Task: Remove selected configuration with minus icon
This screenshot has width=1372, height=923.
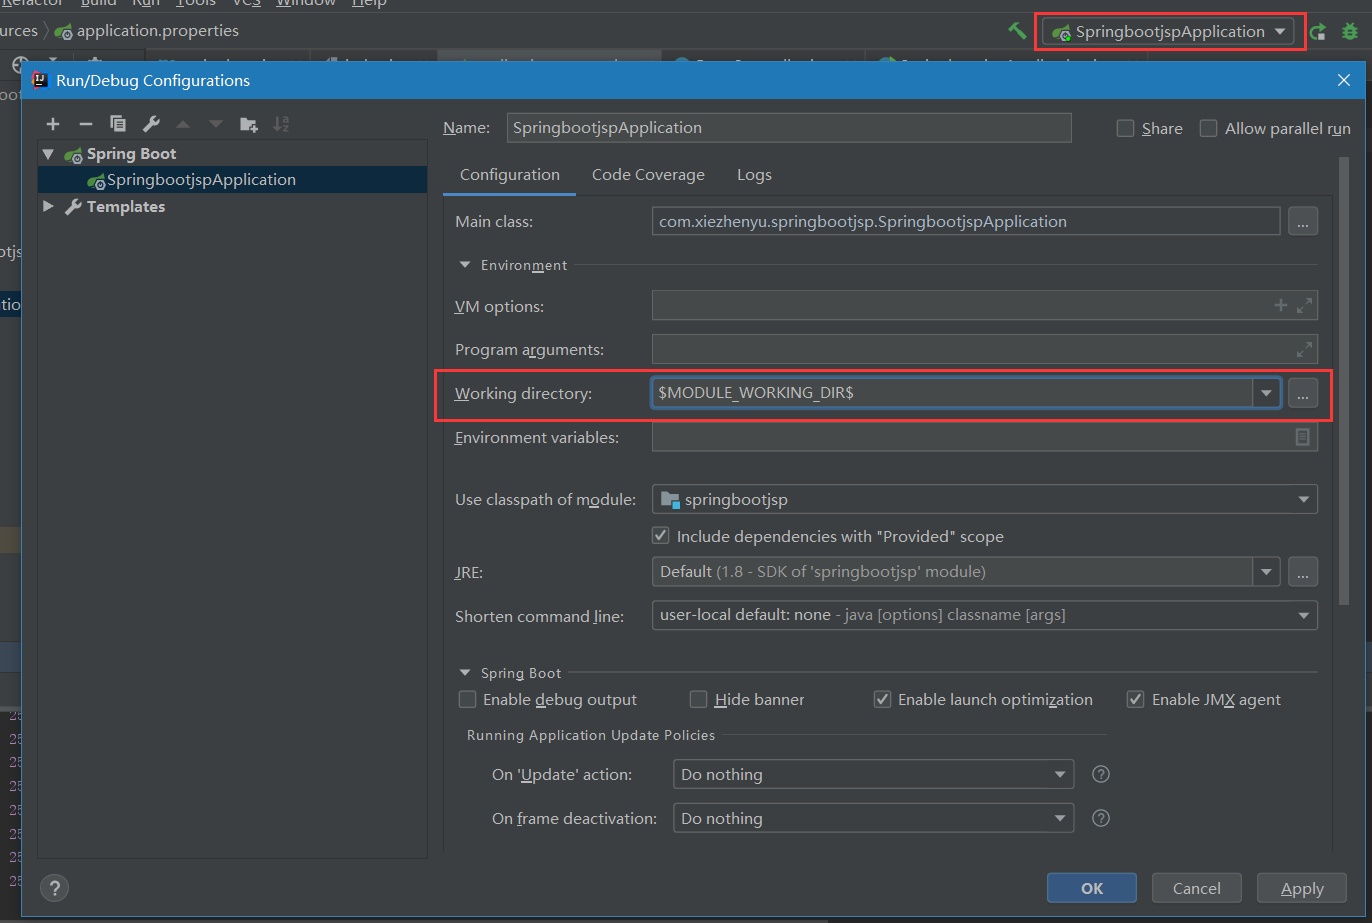Action: (x=86, y=124)
